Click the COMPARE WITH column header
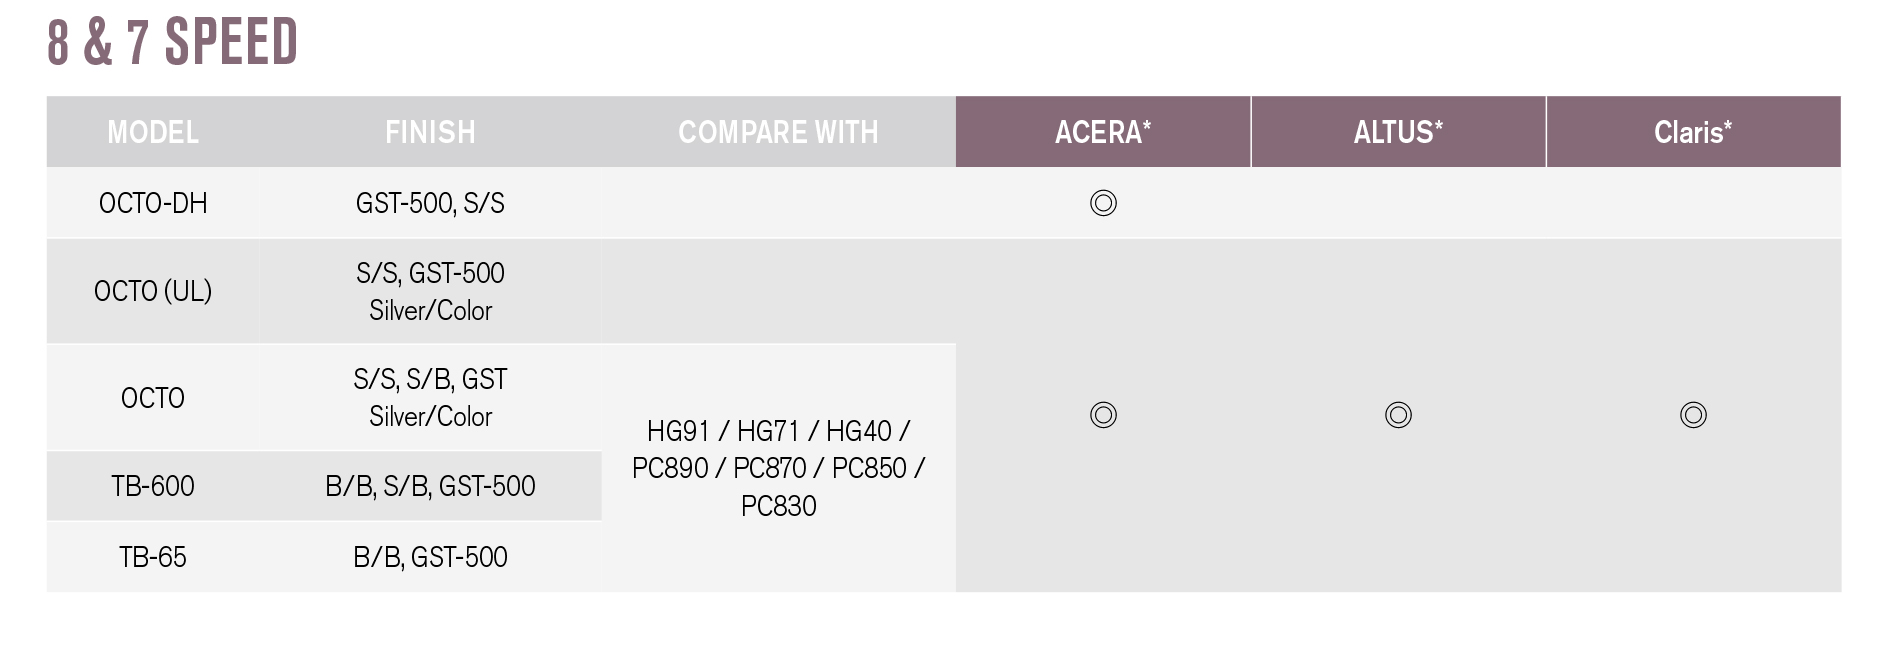Viewport: 1877px width, 672px height. [778, 132]
